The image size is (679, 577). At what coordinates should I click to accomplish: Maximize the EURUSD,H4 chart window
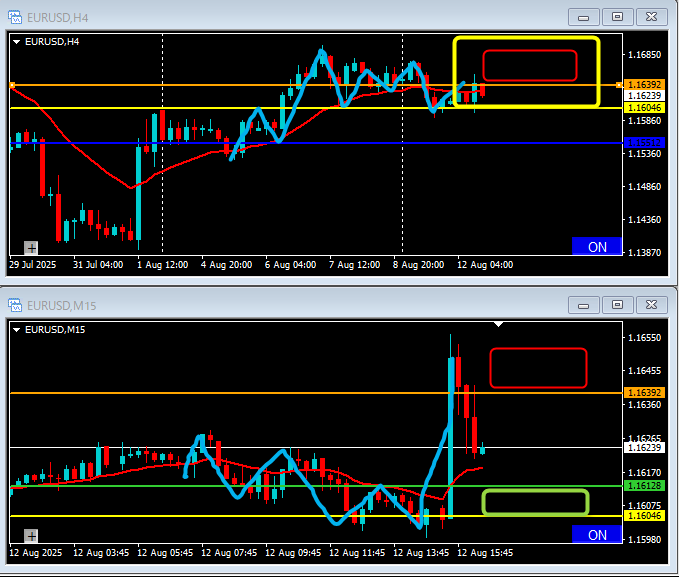tap(617, 17)
